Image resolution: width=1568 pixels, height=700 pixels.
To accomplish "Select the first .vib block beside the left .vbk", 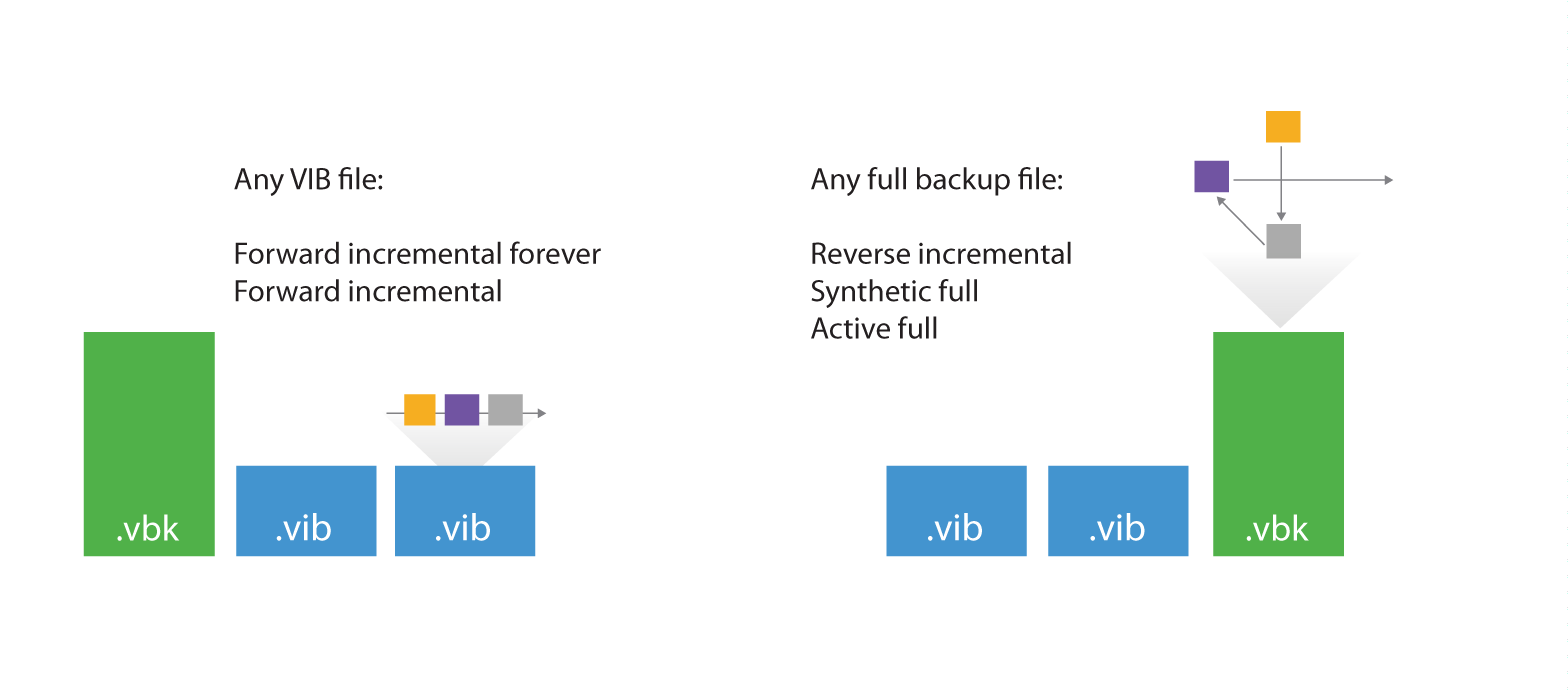I will (x=306, y=510).
